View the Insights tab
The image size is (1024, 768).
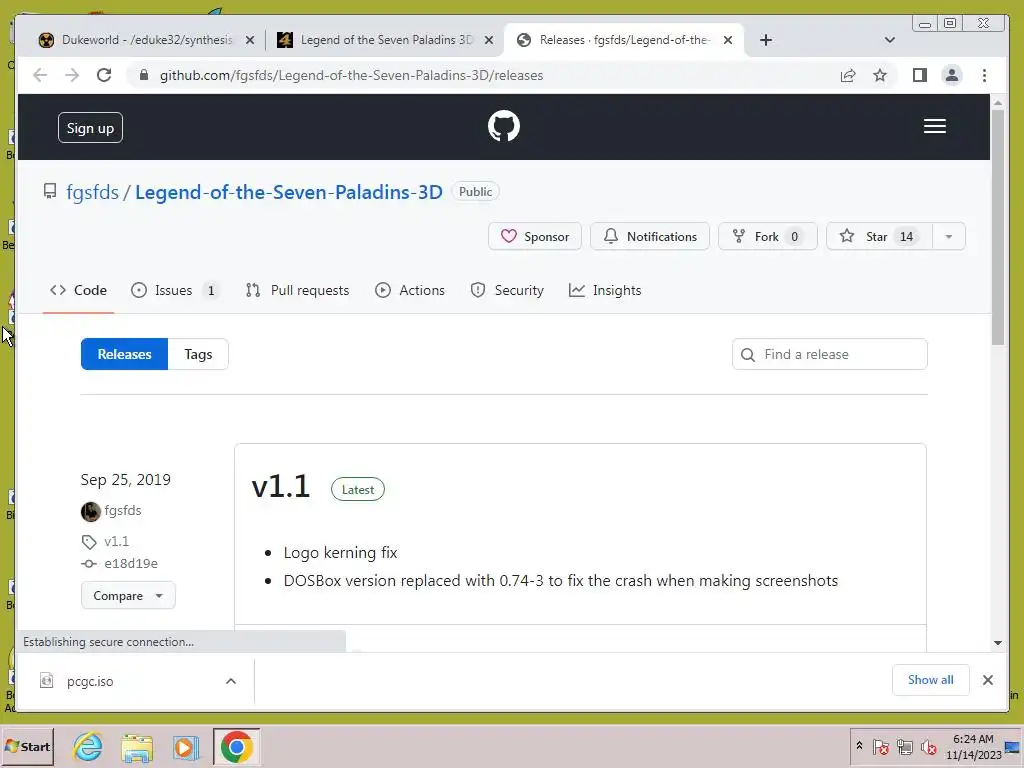[605, 291]
